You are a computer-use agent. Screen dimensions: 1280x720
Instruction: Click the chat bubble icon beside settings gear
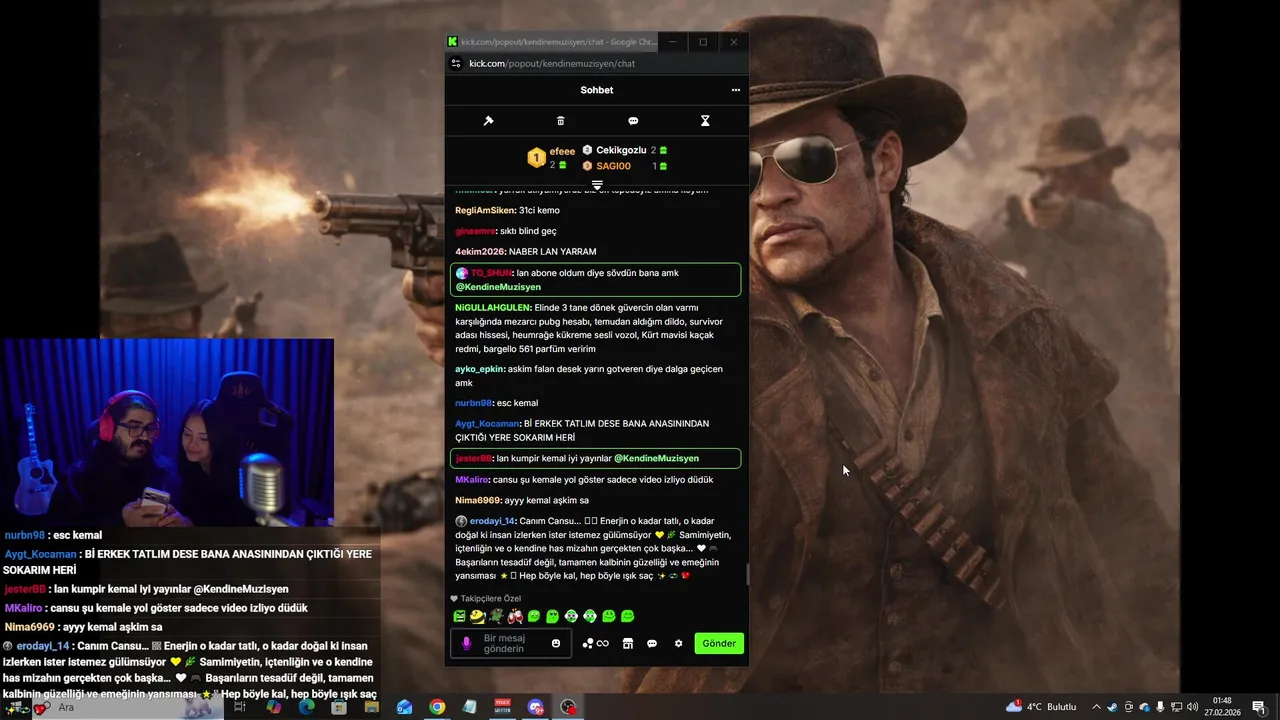652,643
